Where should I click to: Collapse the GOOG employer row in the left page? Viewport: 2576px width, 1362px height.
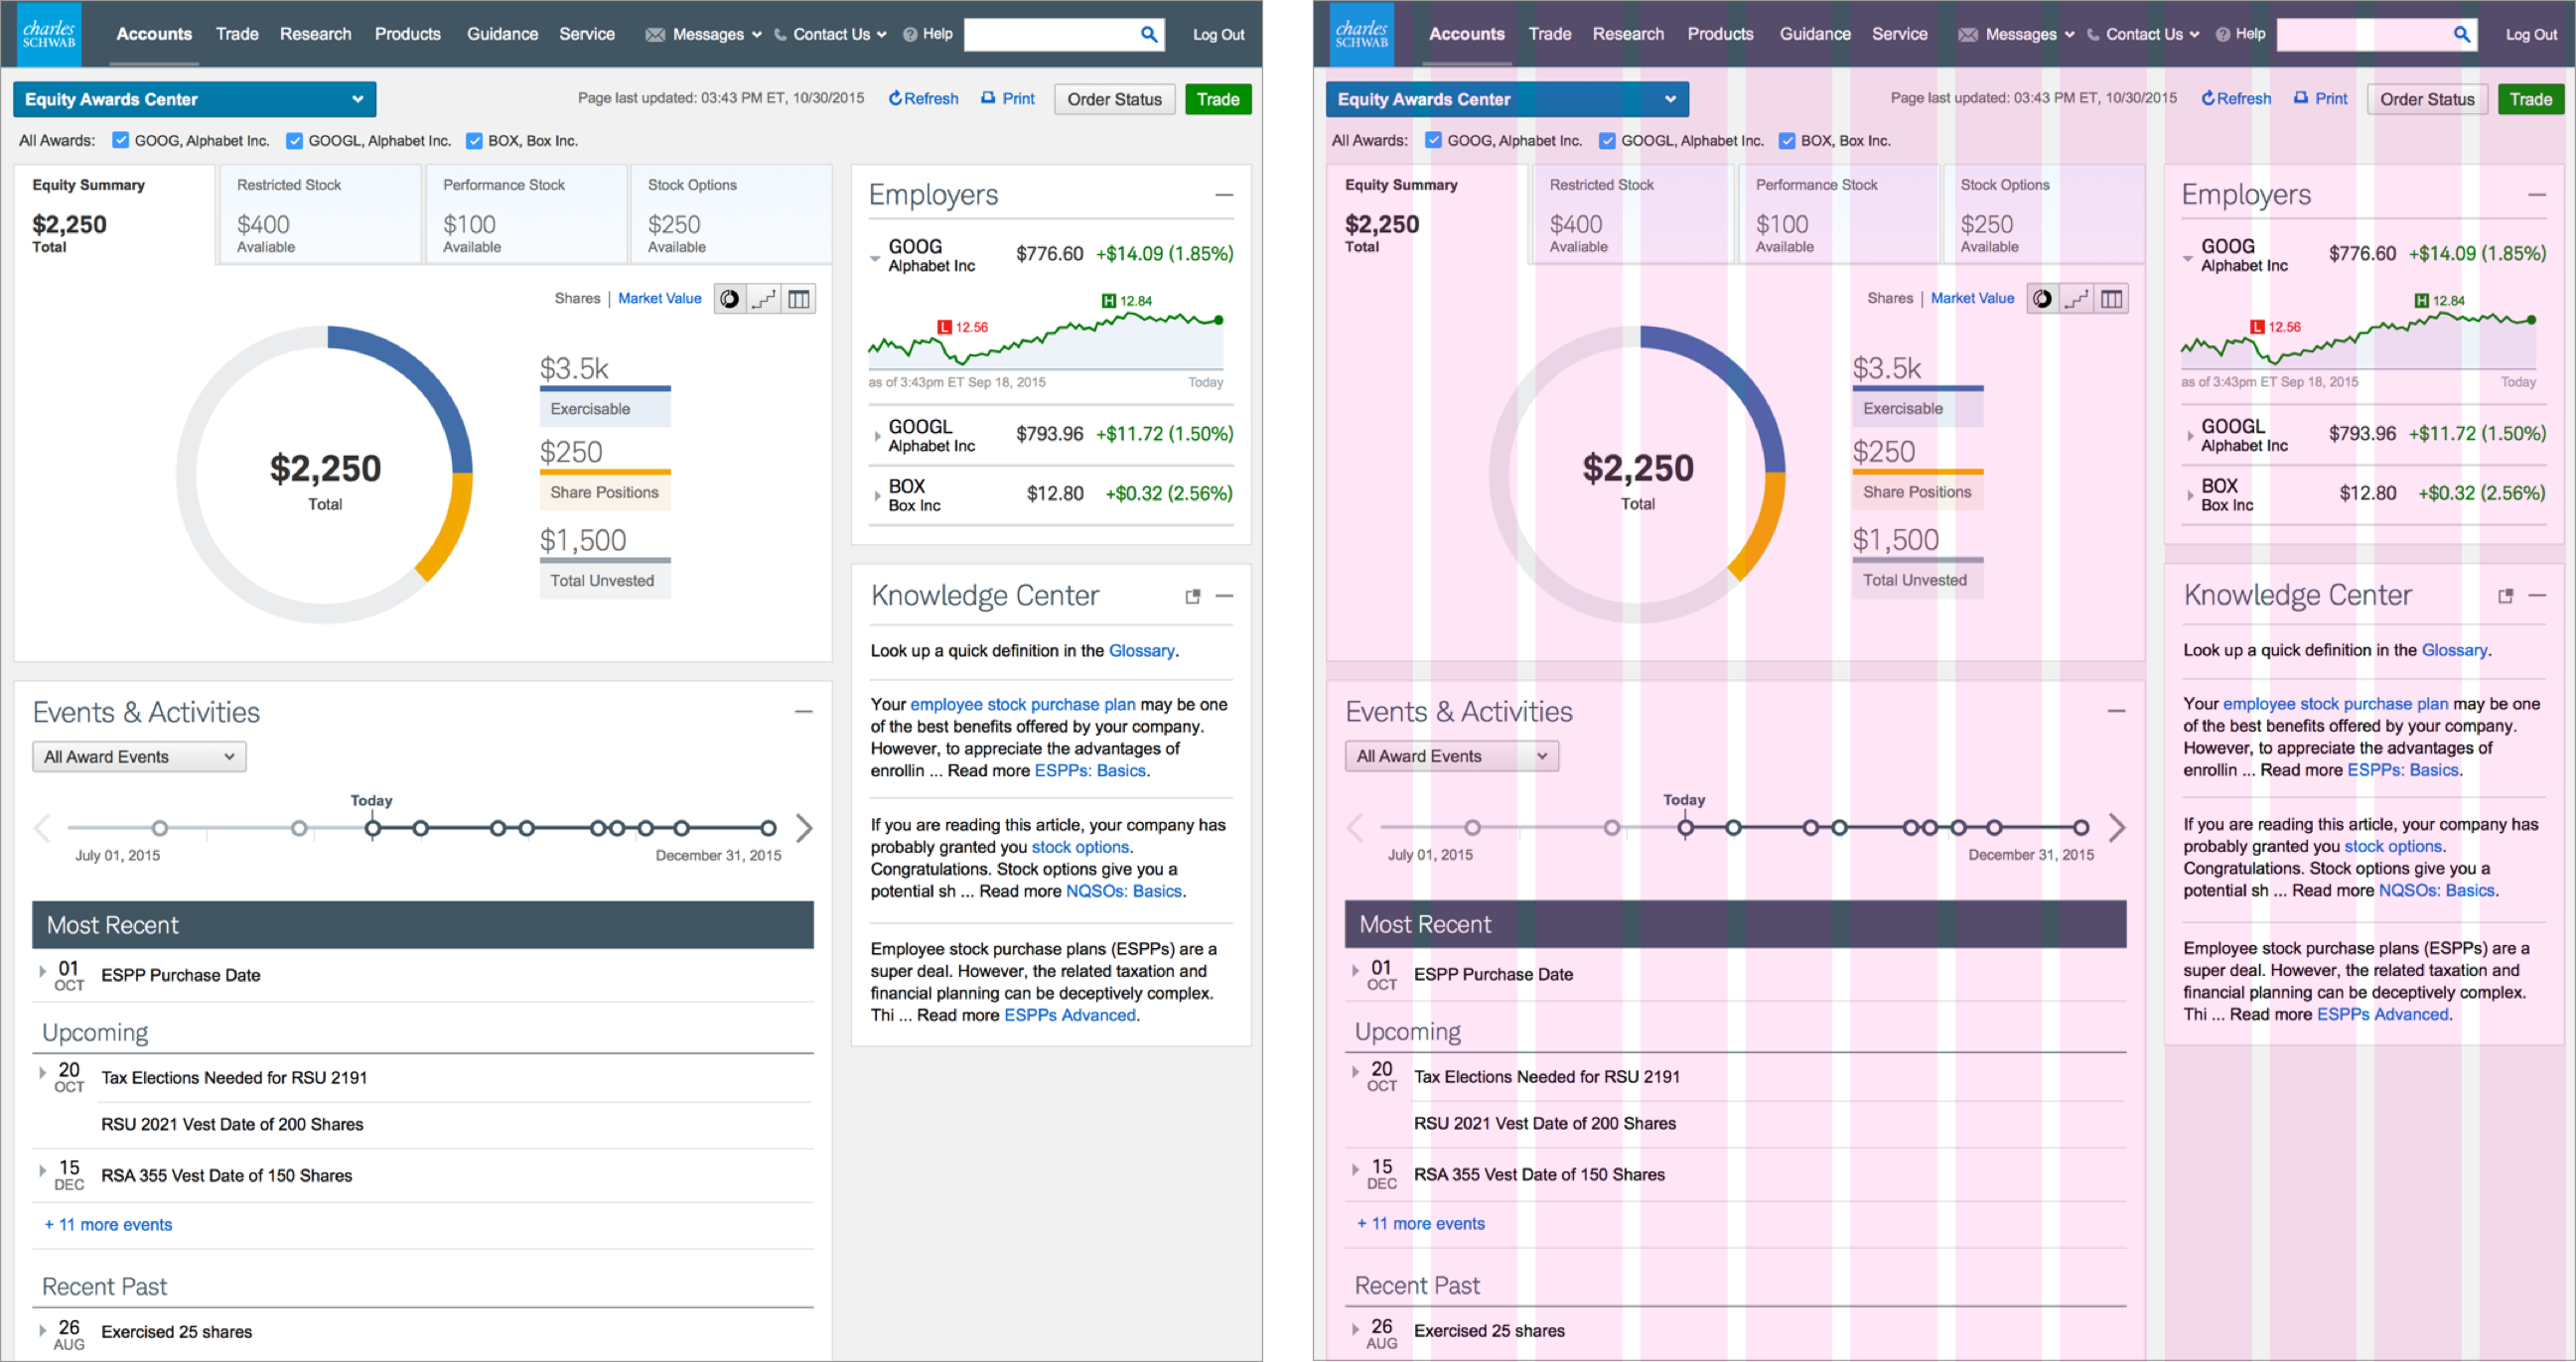point(875,258)
